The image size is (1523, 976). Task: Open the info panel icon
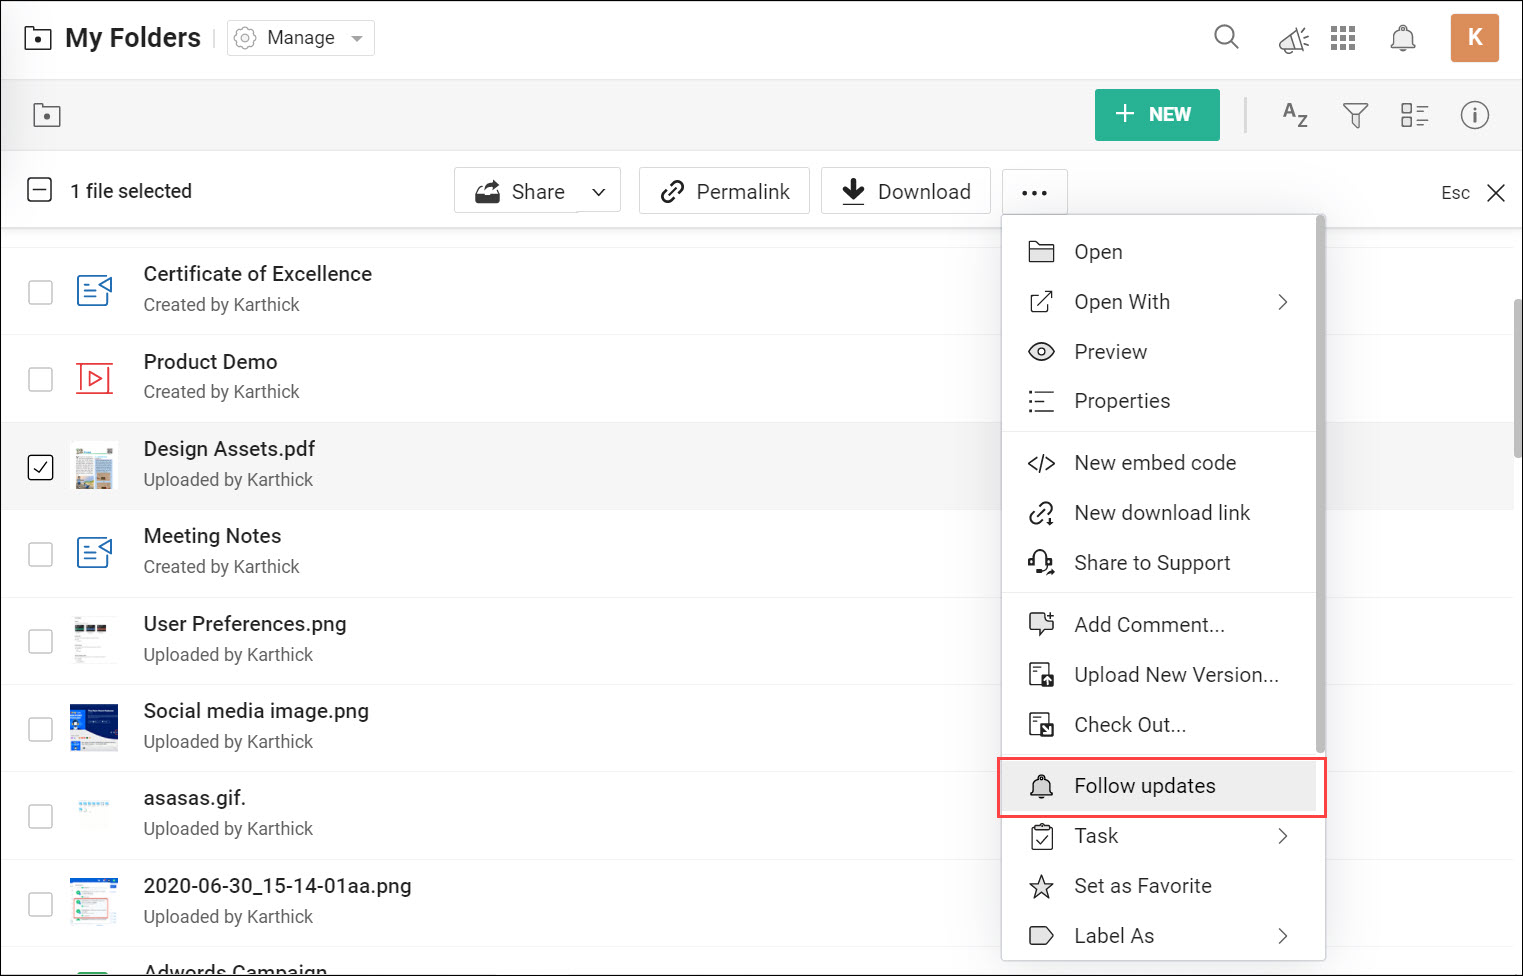1474,115
